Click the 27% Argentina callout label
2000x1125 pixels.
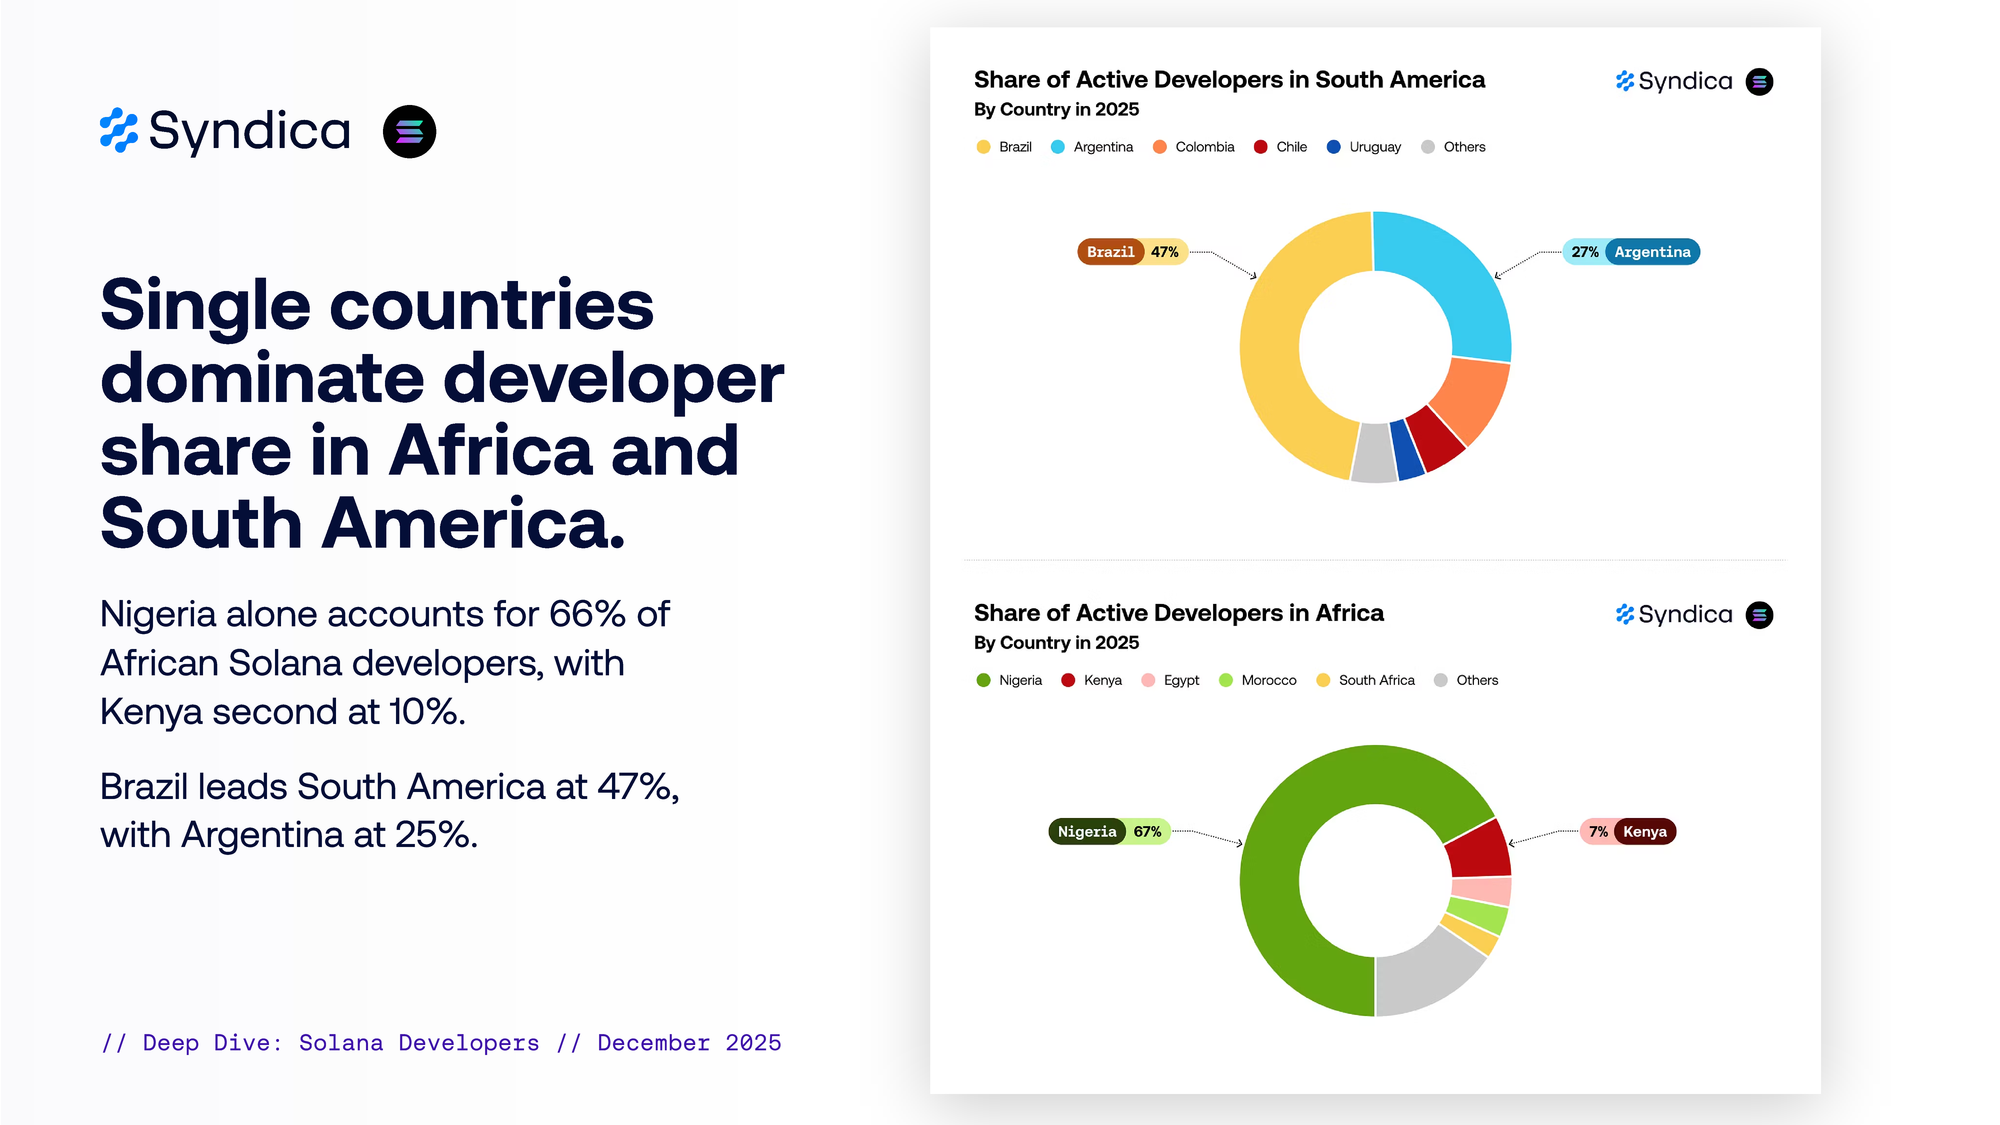click(1631, 252)
